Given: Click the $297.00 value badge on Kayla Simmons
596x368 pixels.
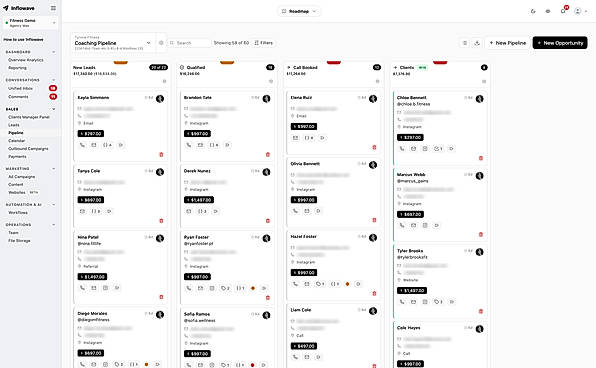Looking at the screenshot, I should click(x=90, y=134).
